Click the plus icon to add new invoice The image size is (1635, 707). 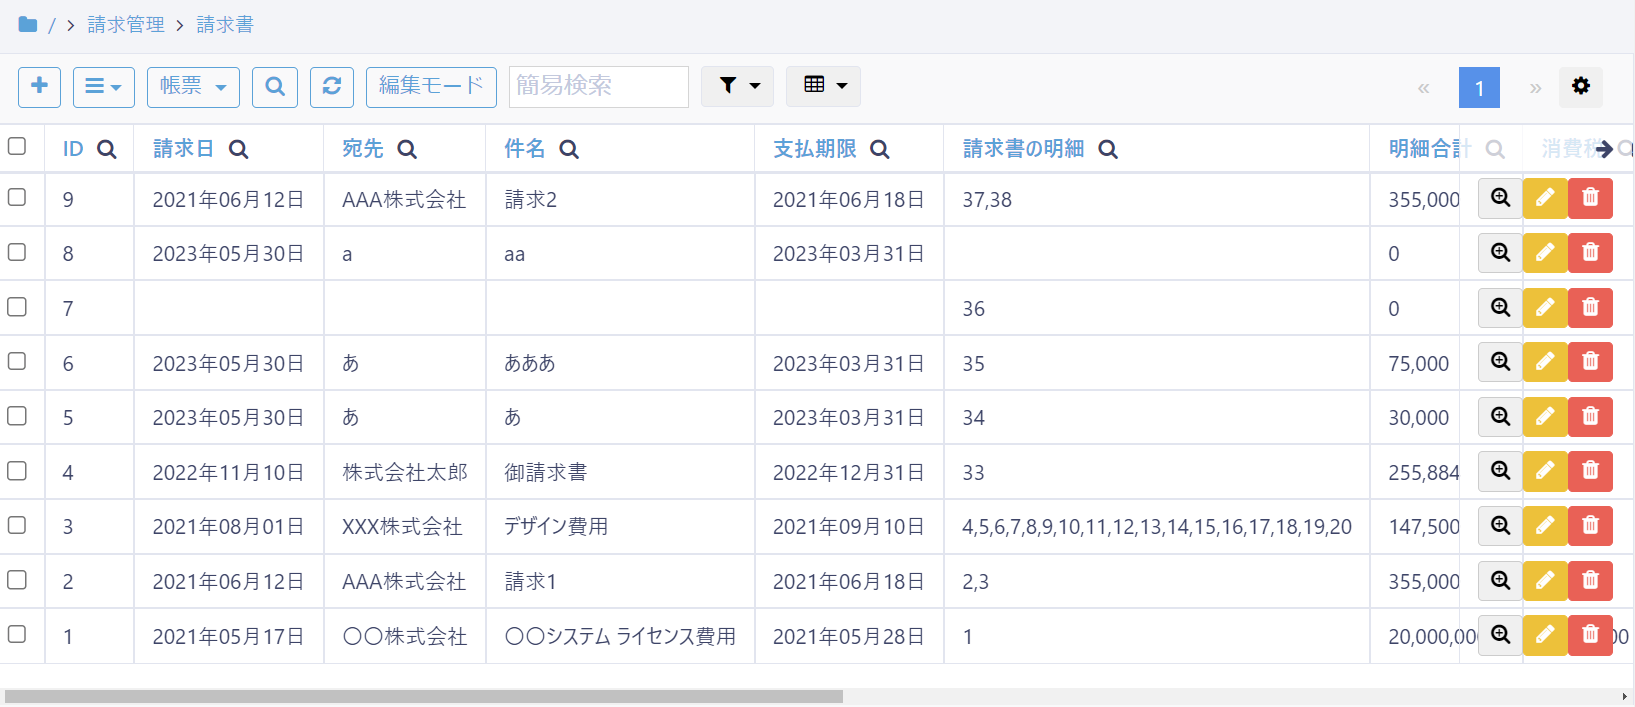(39, 87)
